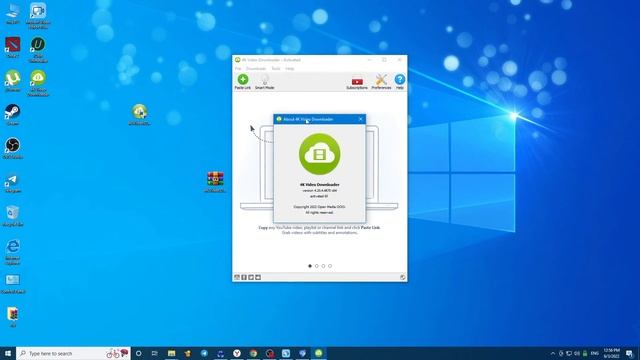Click first social icon in status bar

[x=237, y=278]
